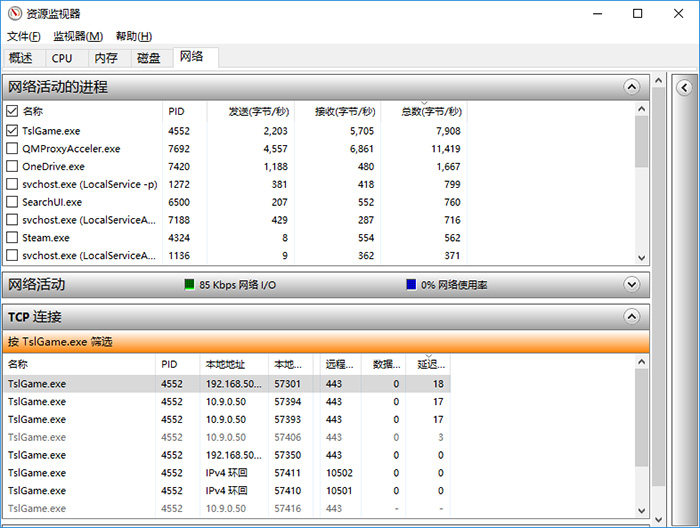This screenshot has height=528, width=700.
Task: Enable the Steam.exe checkbox
Action: (12, 238)
